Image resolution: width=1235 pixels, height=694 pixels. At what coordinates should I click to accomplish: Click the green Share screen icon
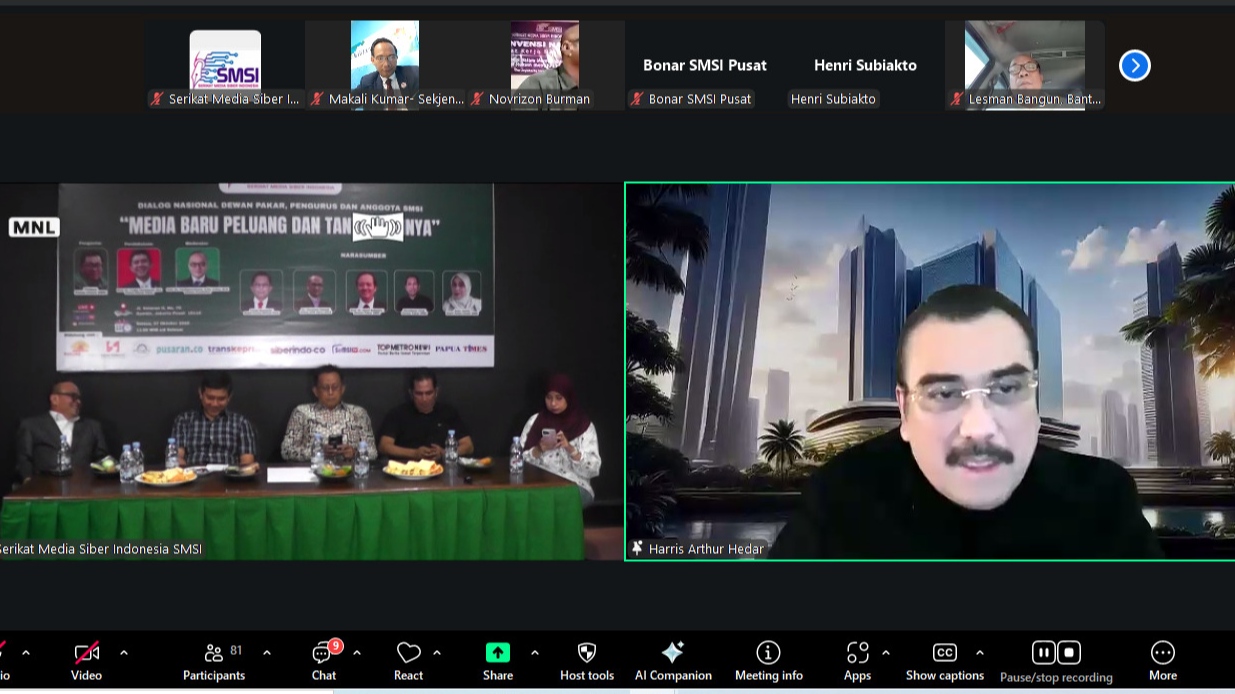pos(497,652)
